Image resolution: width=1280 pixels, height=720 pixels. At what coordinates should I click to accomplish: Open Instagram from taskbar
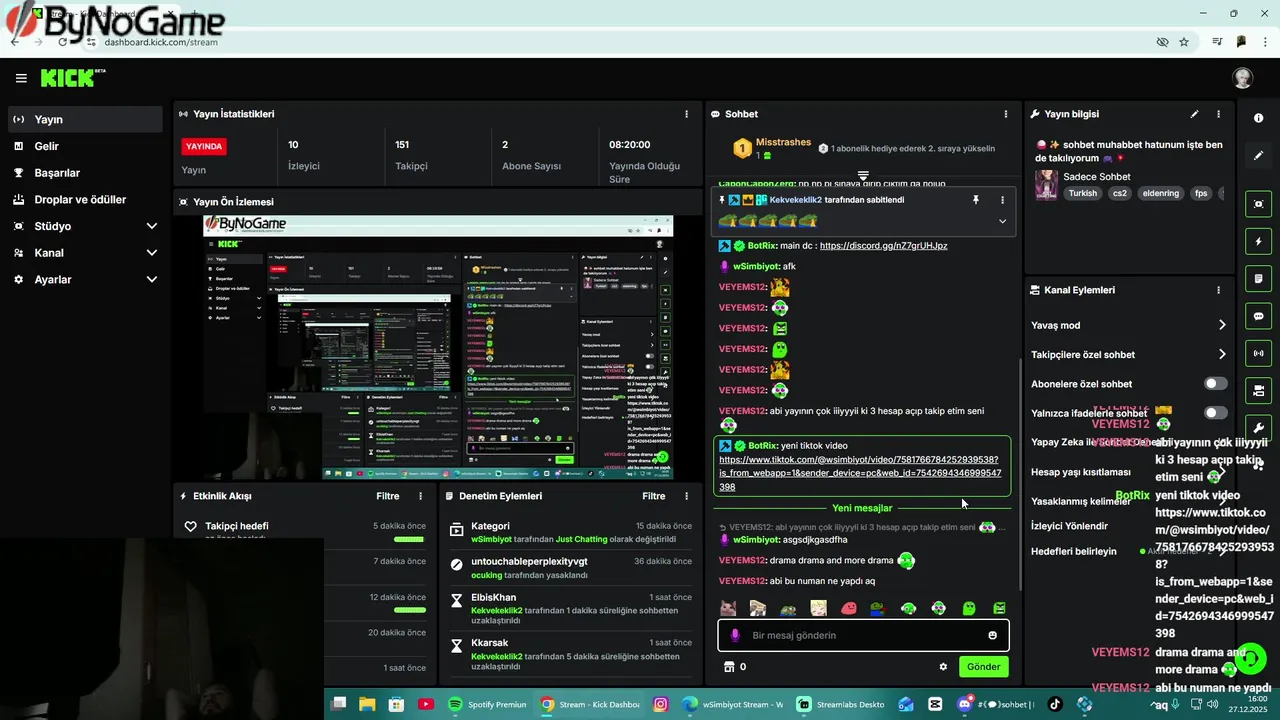660,704
